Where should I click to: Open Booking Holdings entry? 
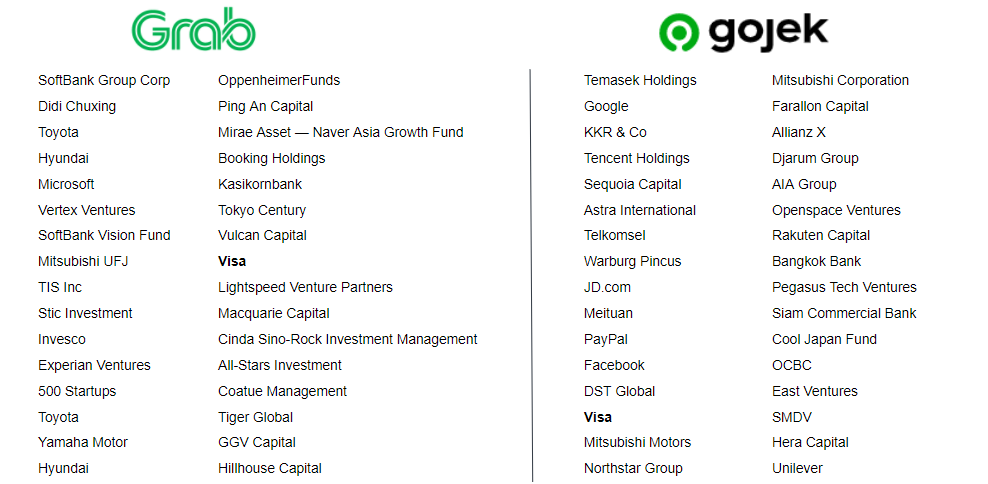(272, 158)
